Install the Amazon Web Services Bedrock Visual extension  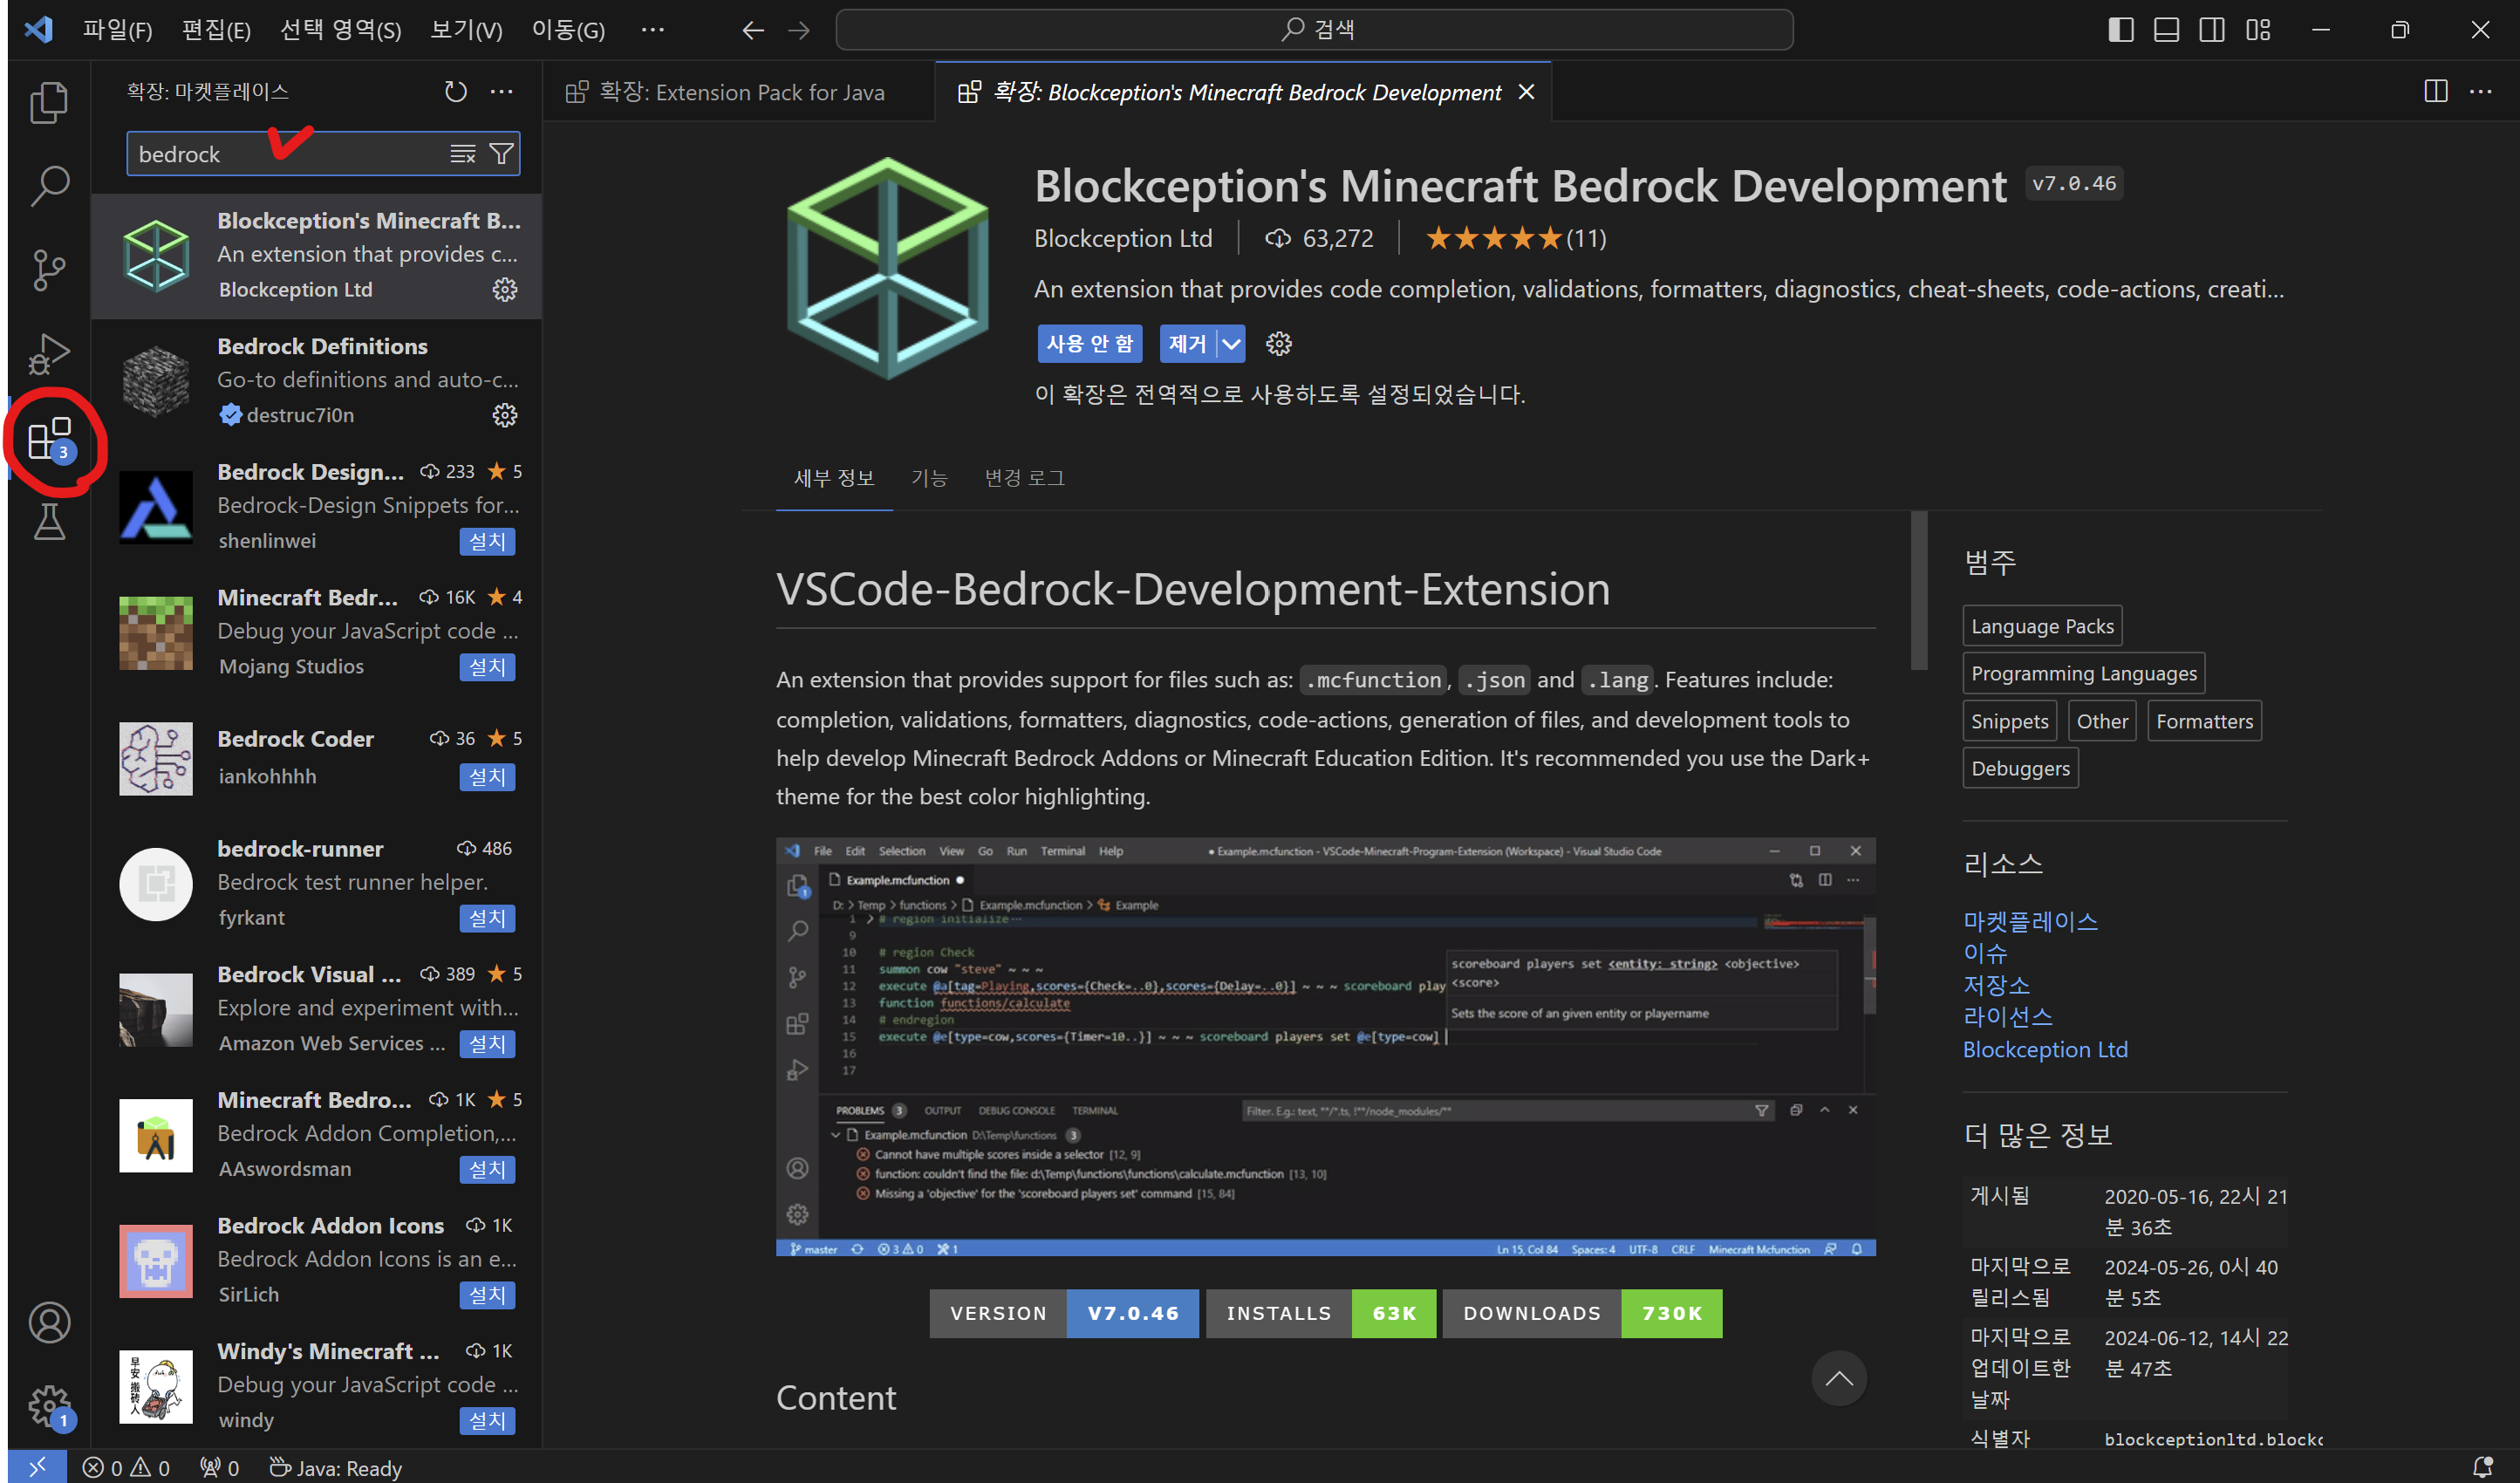[487, 1044]
